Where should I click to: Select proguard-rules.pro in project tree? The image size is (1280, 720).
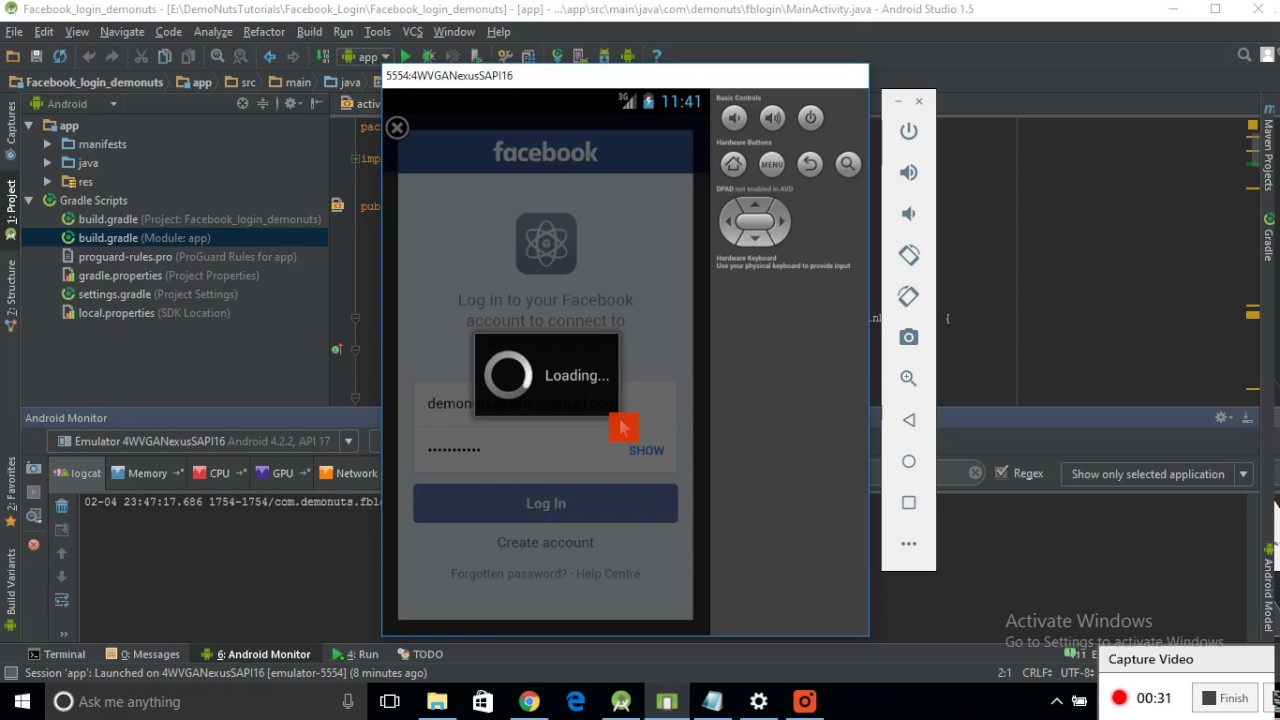tap(125, 257)
